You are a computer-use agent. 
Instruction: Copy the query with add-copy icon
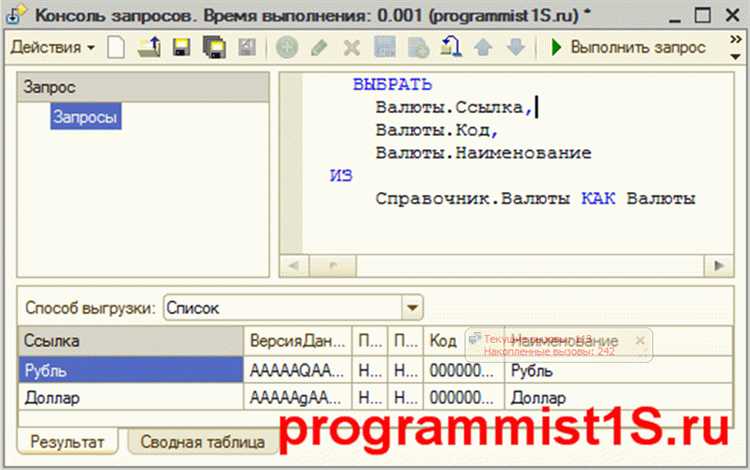coord(419,47)
